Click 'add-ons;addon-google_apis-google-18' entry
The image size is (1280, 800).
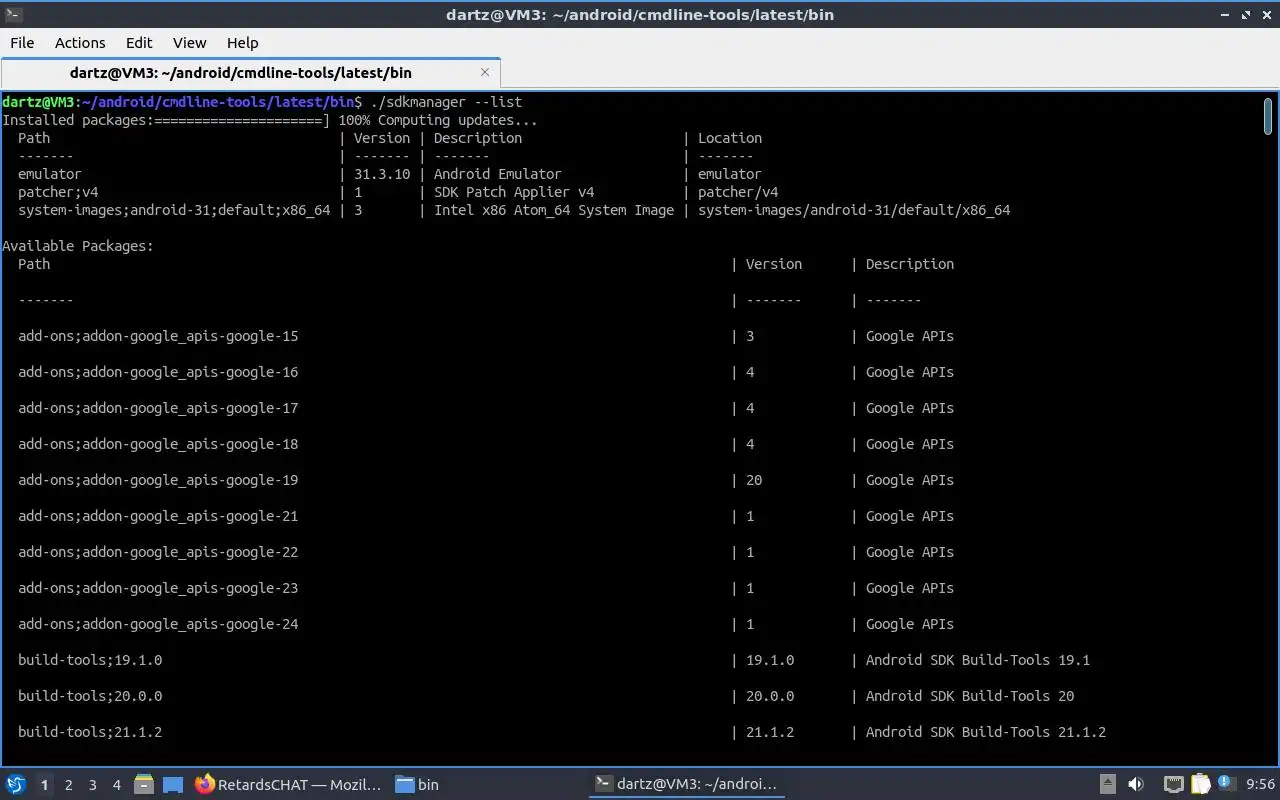click(158, 444)
